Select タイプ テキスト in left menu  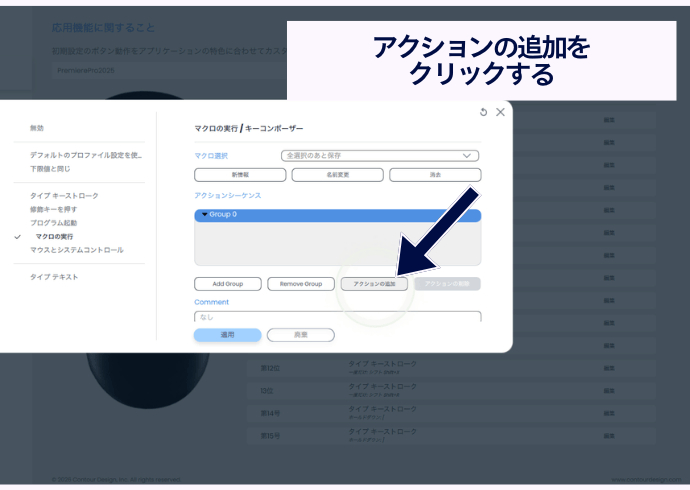[x=54, y=277]
